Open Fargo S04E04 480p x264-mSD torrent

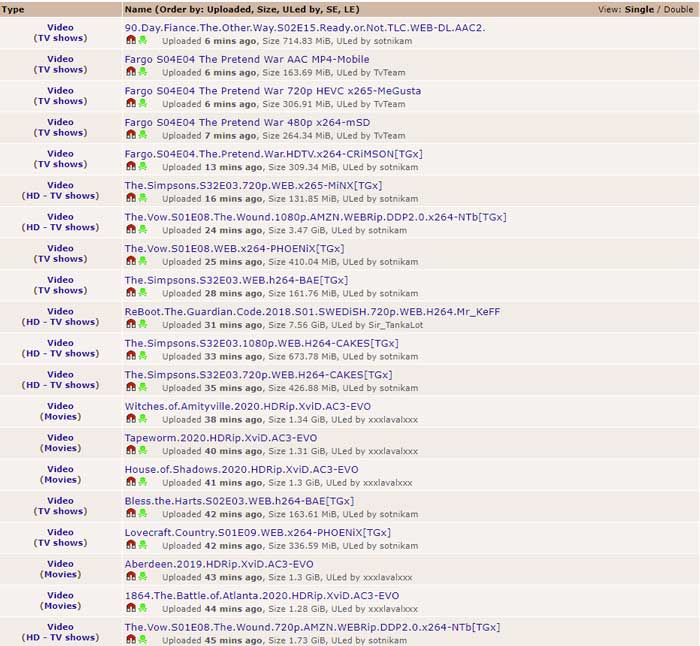[x=247, y=122]
